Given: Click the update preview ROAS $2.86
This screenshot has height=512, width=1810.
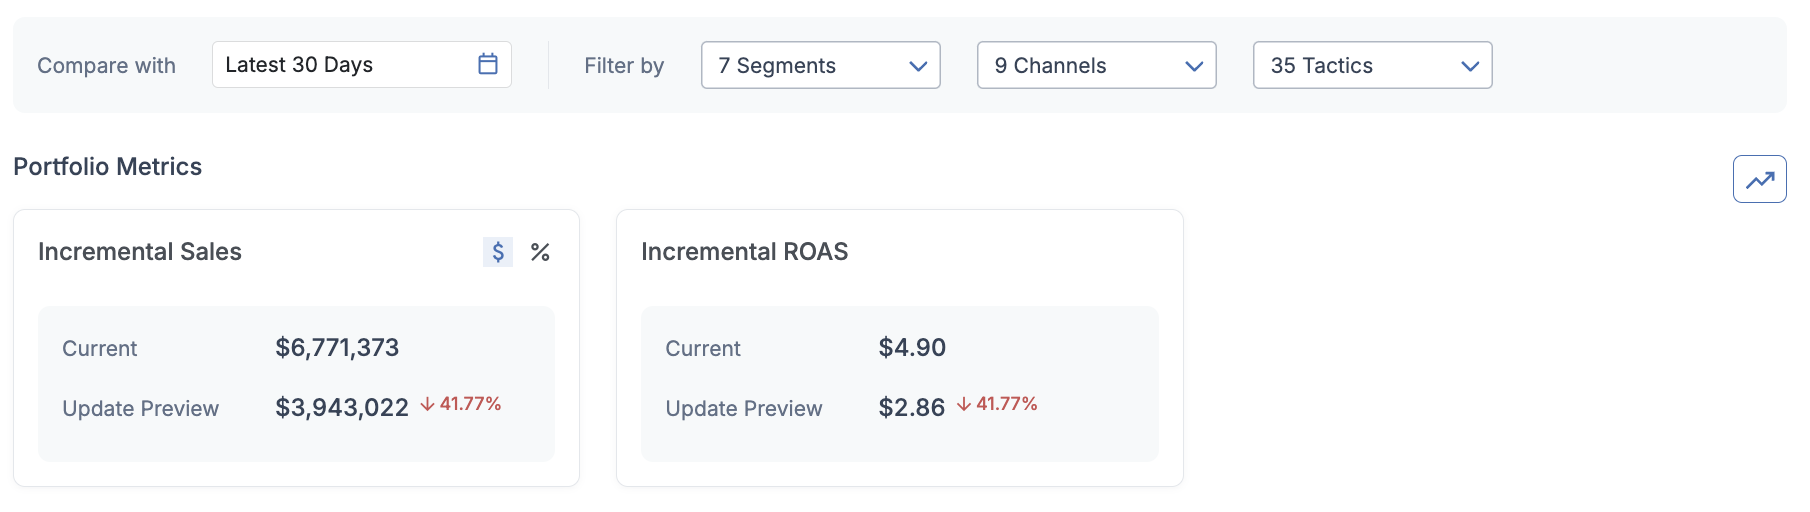Looking at the screenshot, I should pyautogui.click(x=912, y=408).
